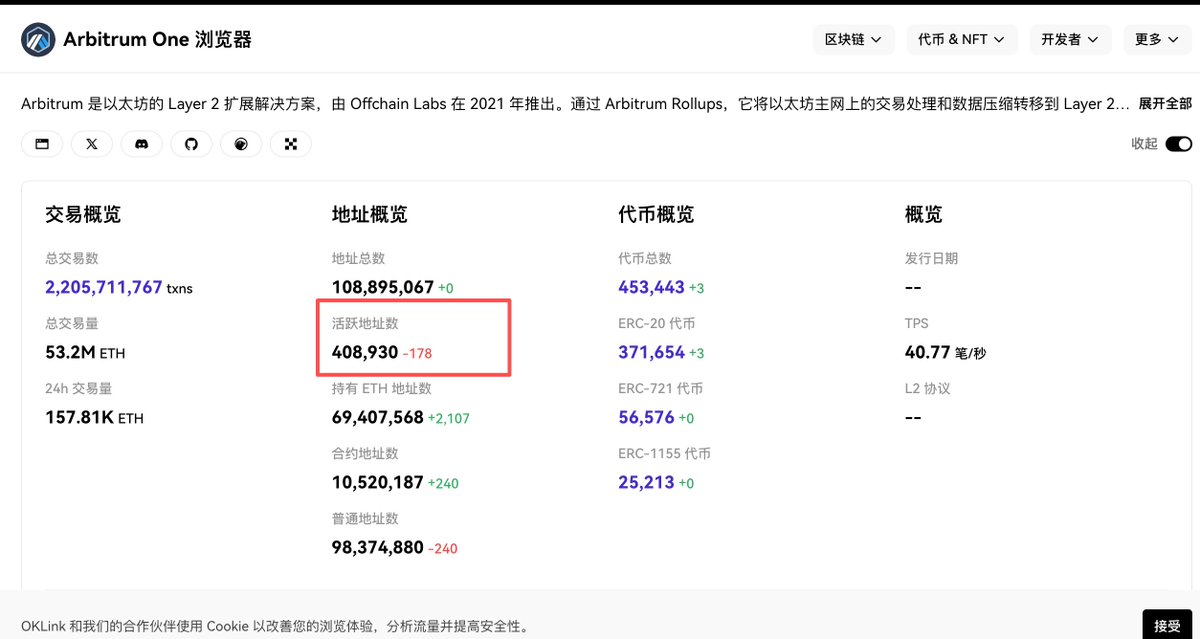Click the 地址概览 section heading
Image resolution: width=1200 pixels, height=639 pixels.
point(370,214)
